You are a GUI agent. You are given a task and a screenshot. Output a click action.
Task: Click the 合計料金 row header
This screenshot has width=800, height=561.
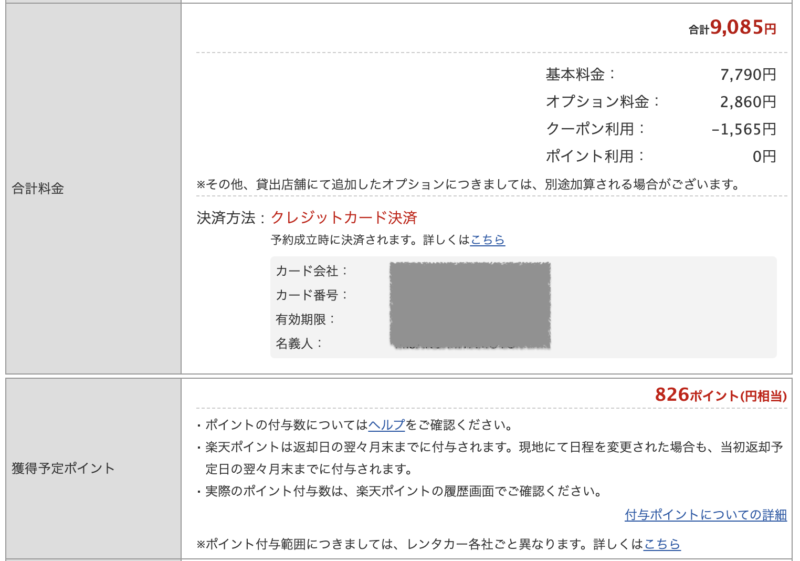coord(38,188)
